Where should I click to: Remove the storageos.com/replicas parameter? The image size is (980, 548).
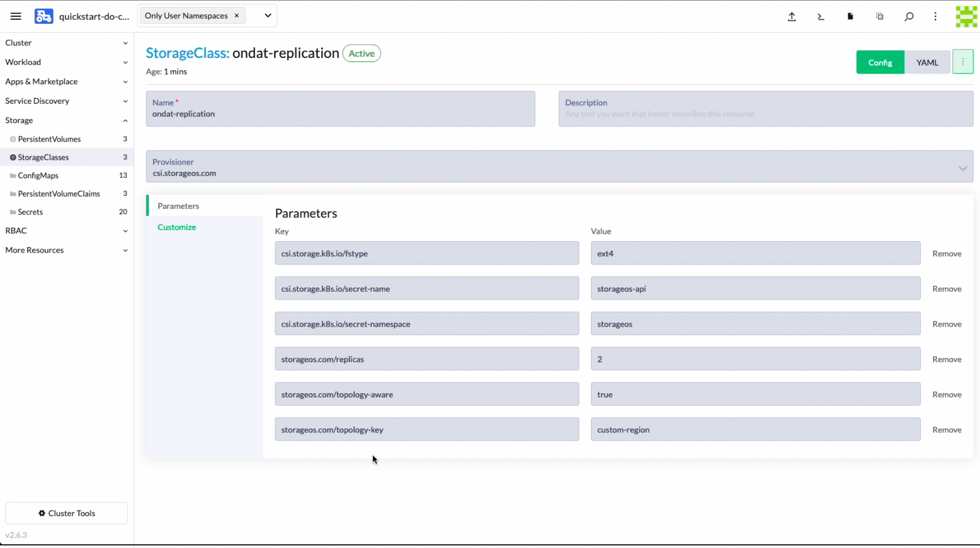(x=946, y=359)
